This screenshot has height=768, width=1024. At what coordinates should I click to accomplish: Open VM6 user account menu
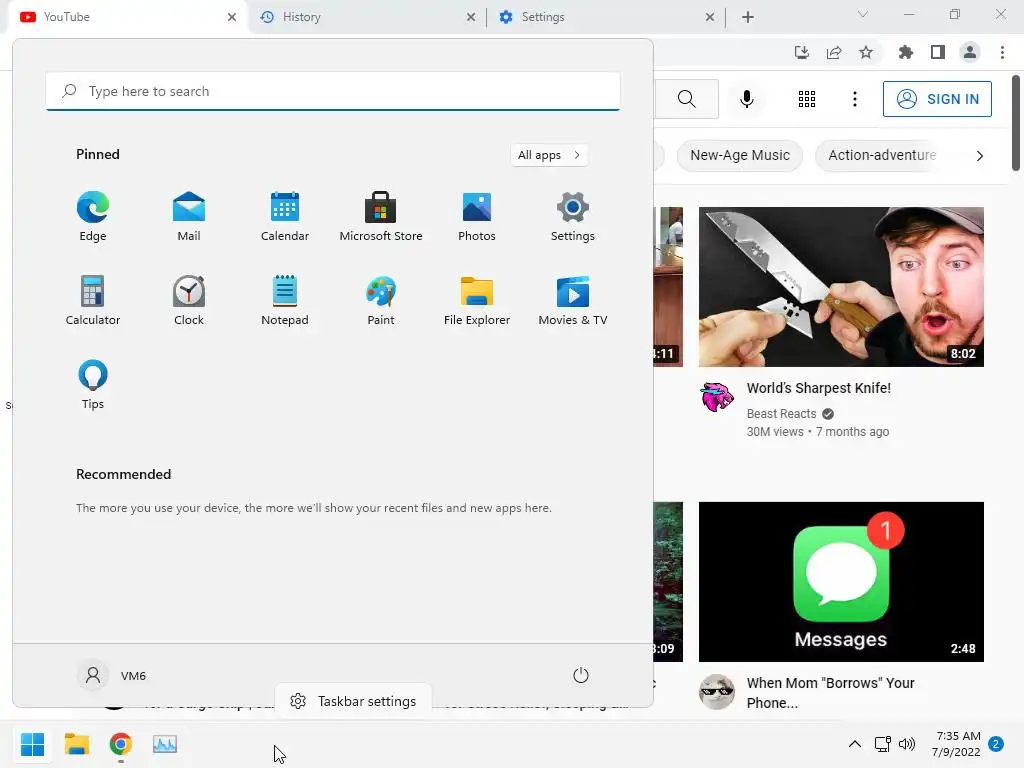(x=112, y=675)
